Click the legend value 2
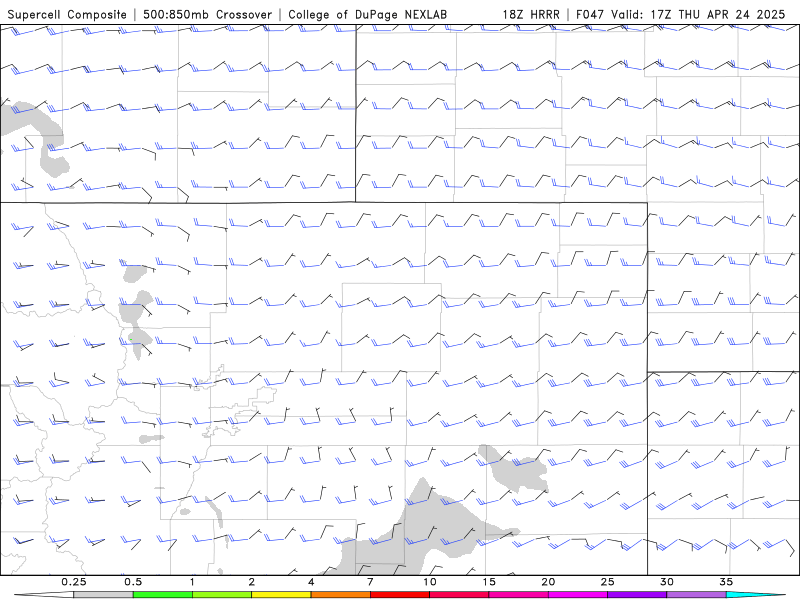The height and width of the screenshot is (600, 800). point(252,582)
